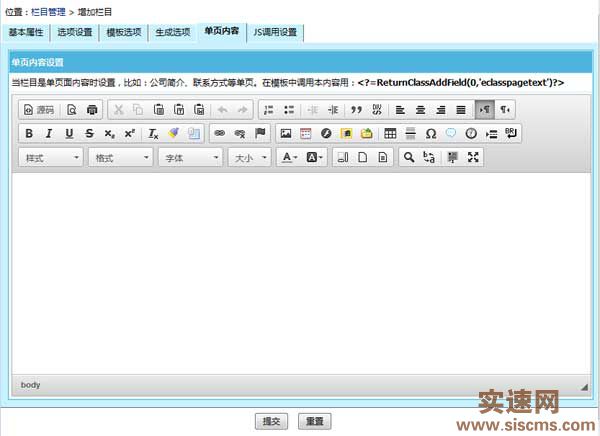Click the page break arrow-lines icon
This screenshot has width=600, height=436.
(x=491, y=133)
